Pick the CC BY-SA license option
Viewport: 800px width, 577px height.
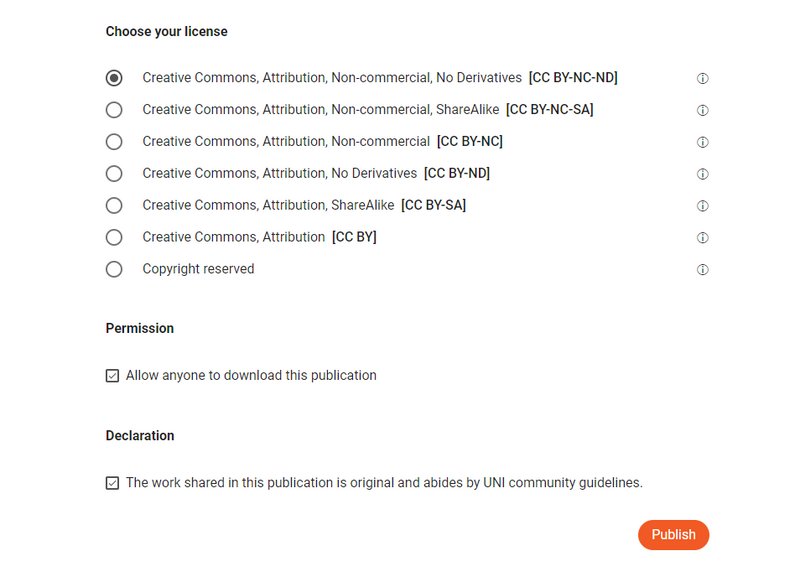tap(114, 205)
